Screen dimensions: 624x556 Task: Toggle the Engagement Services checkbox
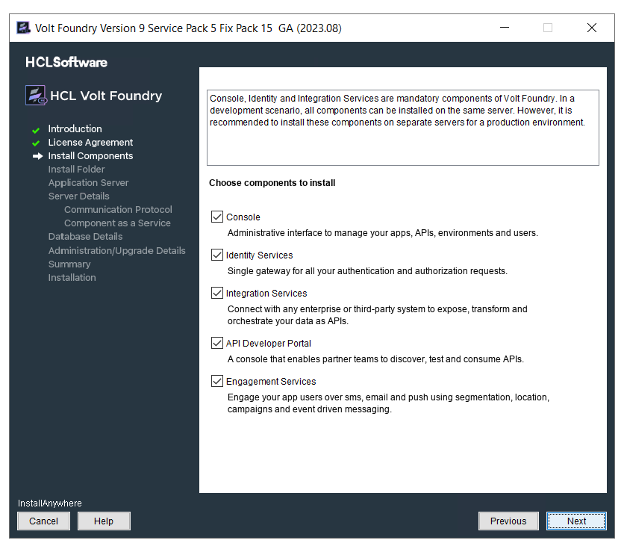tap(217, 381)
